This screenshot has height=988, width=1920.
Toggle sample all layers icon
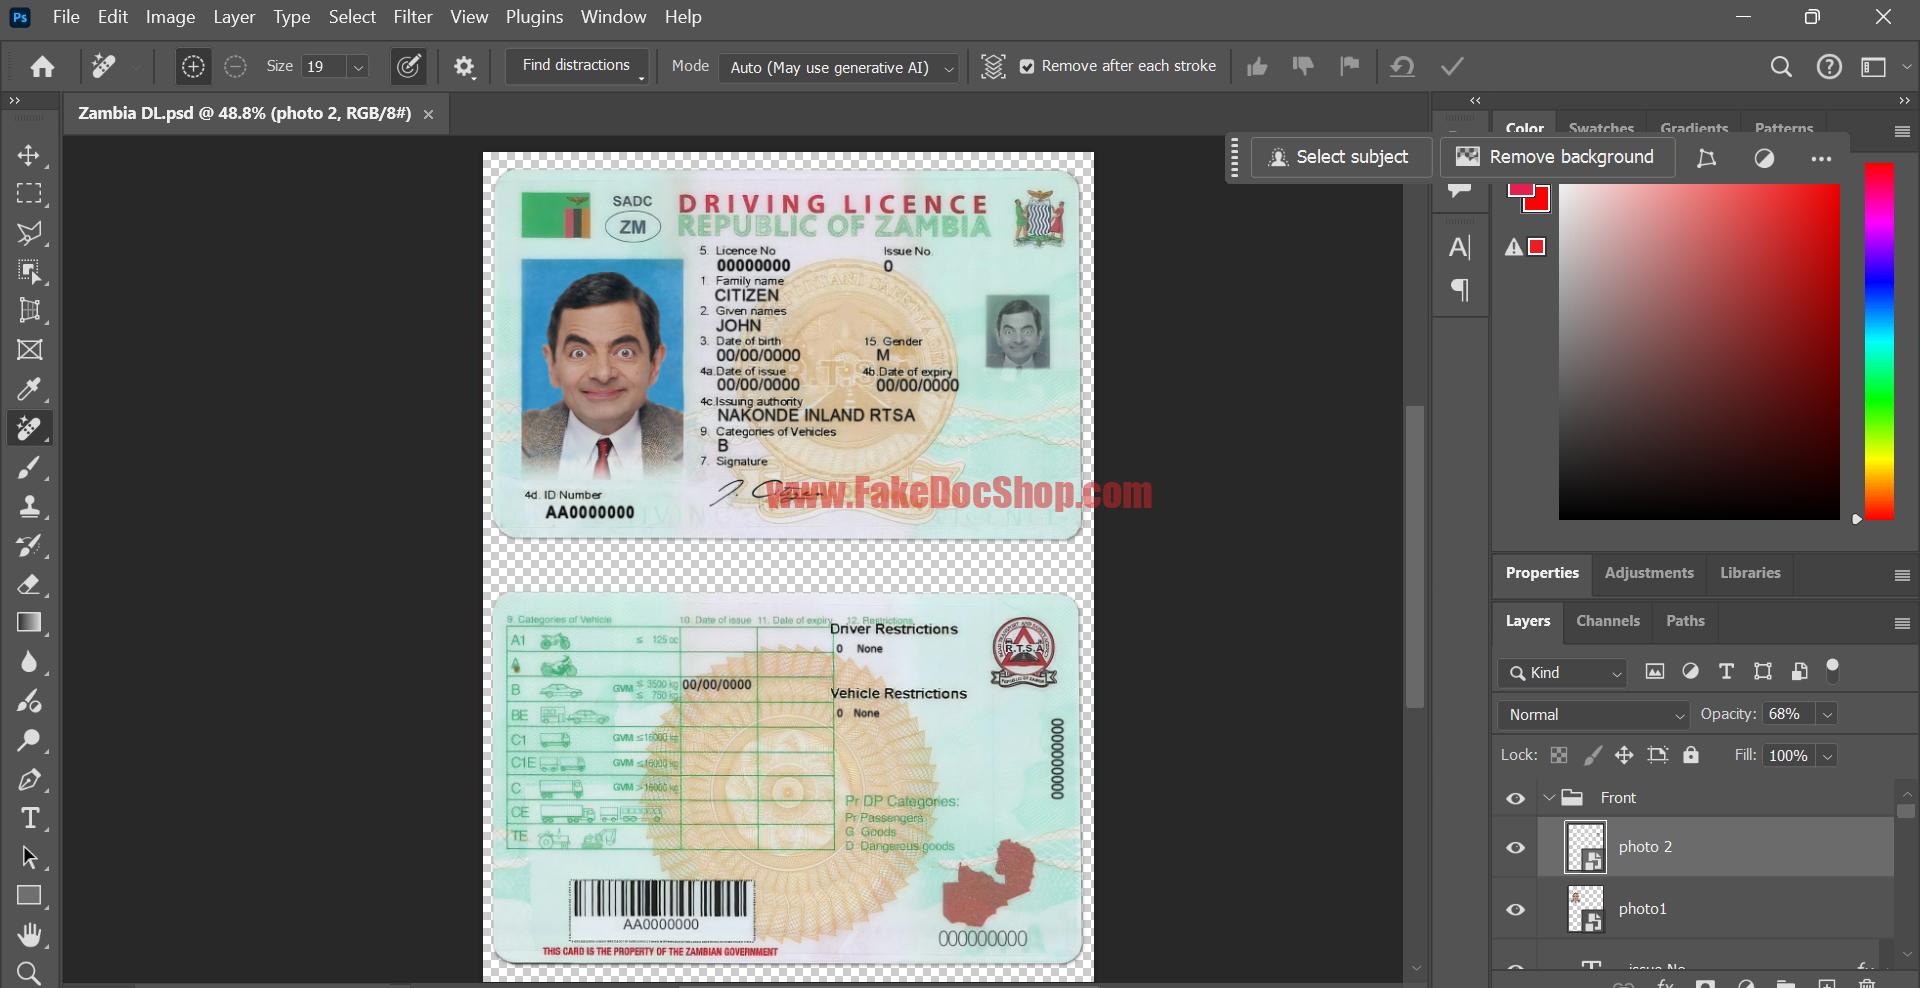pos(993,67)
